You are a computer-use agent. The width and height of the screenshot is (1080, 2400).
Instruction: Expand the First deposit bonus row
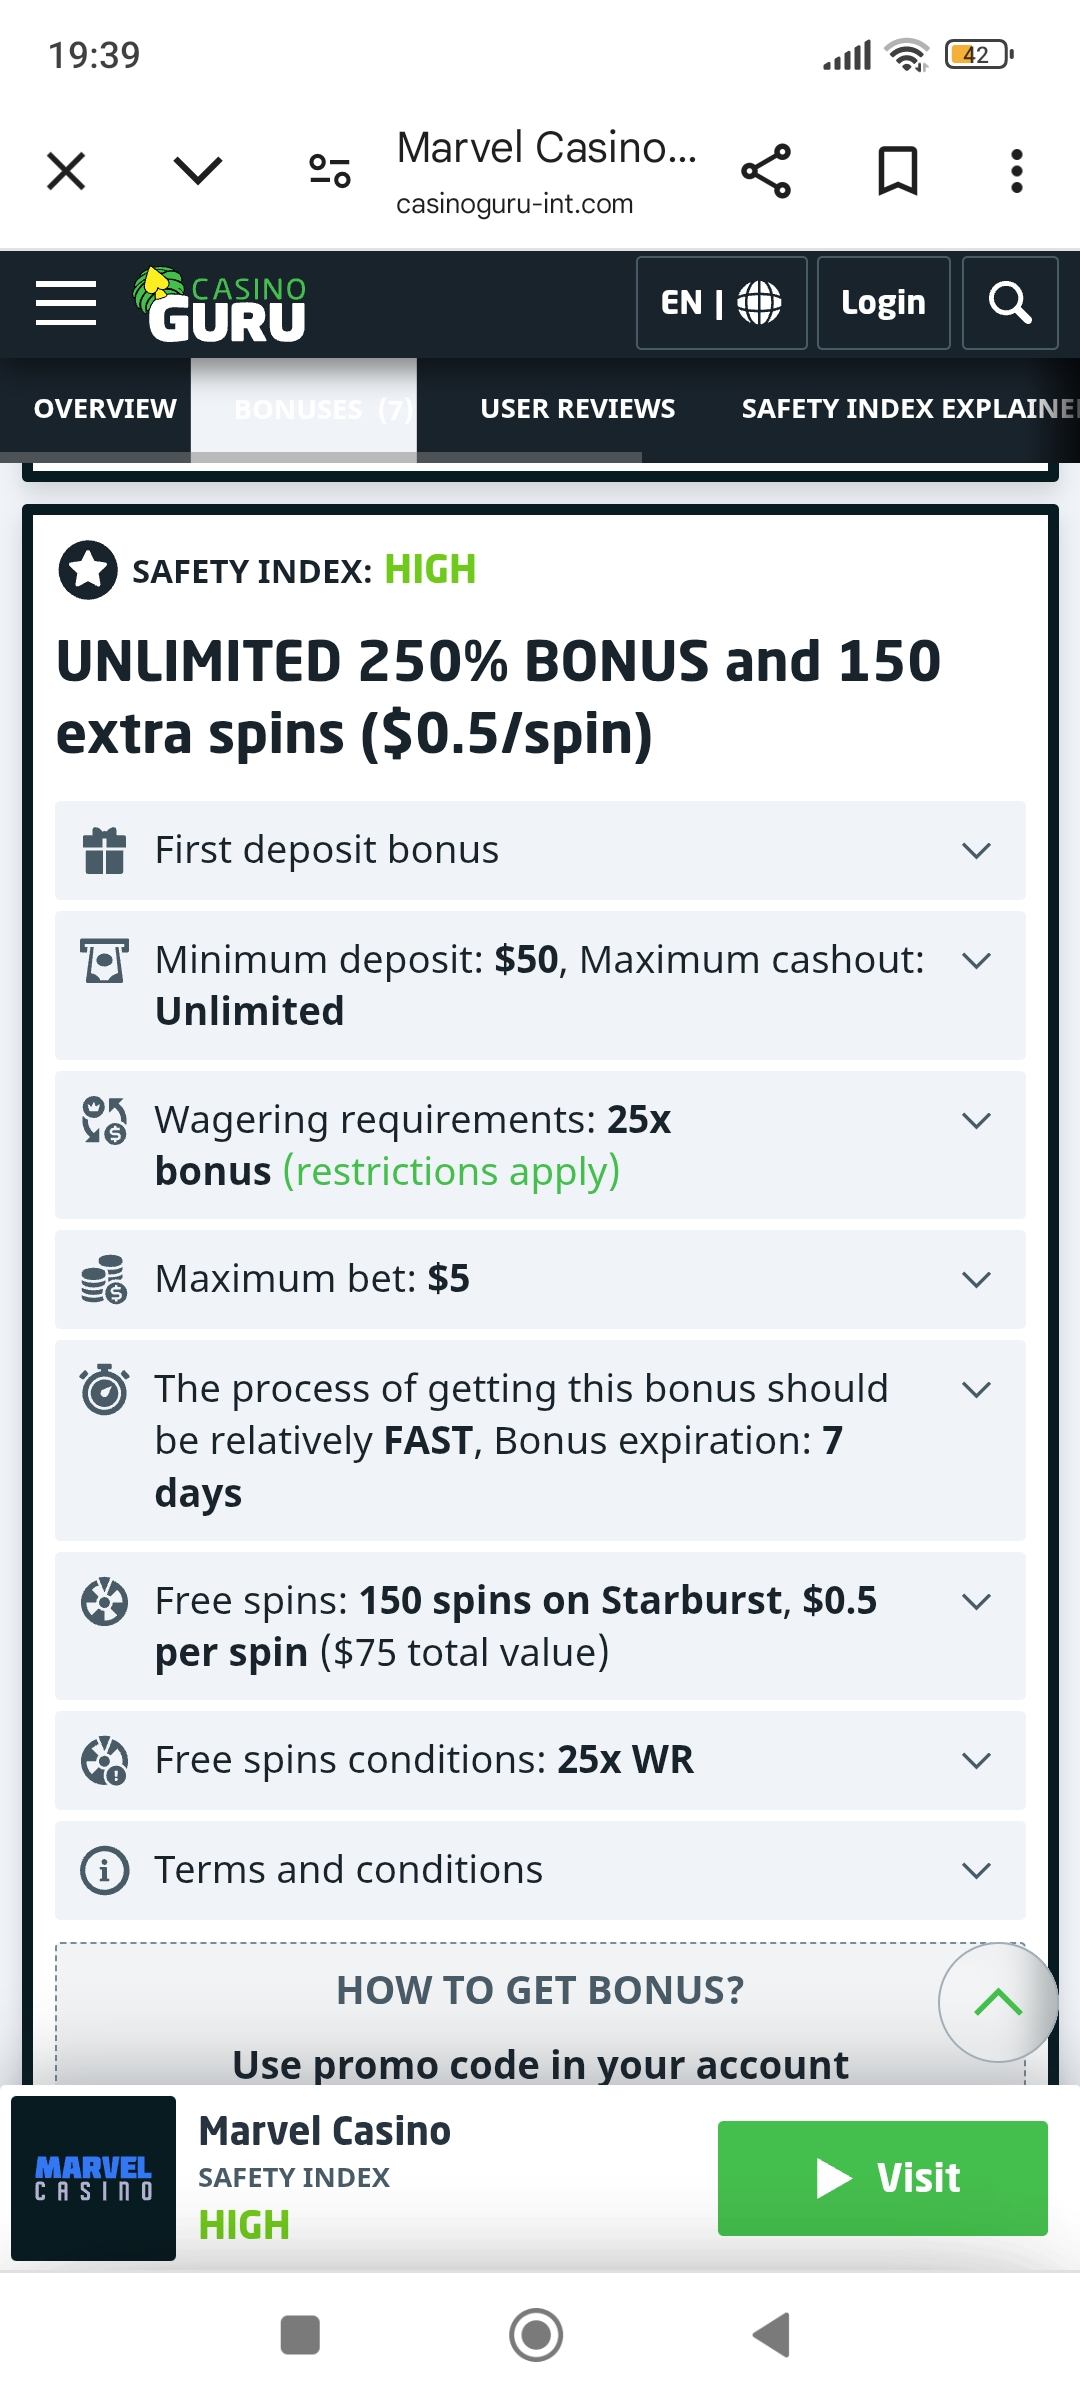point(540,850)
